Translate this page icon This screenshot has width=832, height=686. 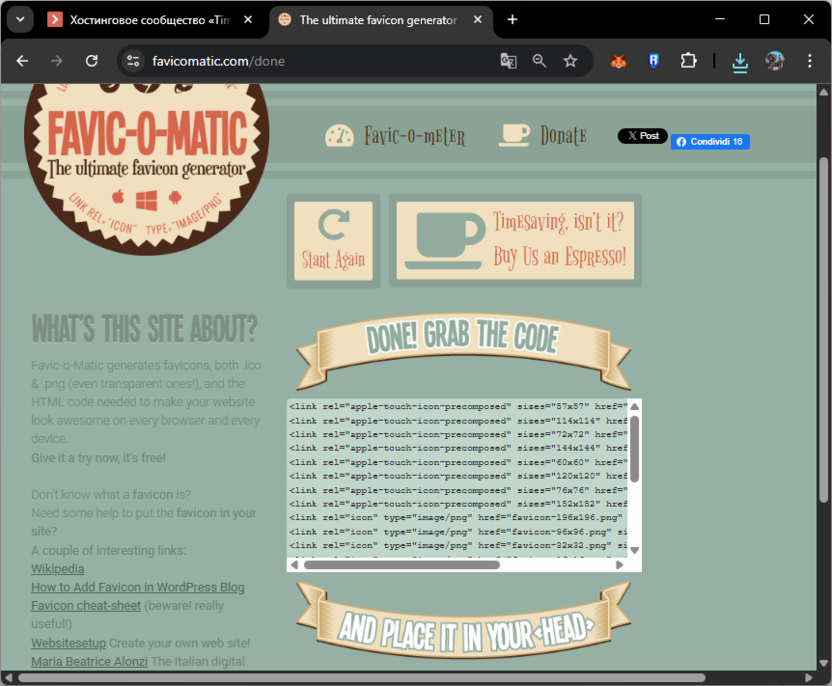(508, 61)
